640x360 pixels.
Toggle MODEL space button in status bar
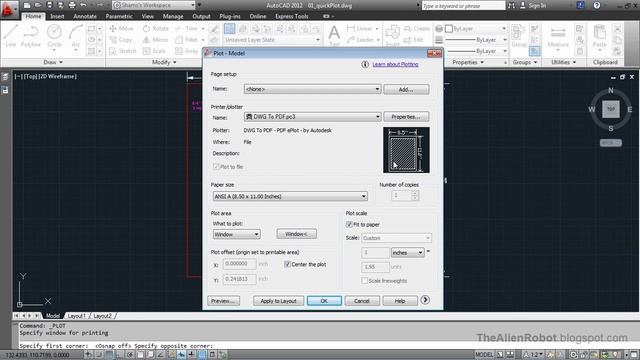click(x=484, y=354)
